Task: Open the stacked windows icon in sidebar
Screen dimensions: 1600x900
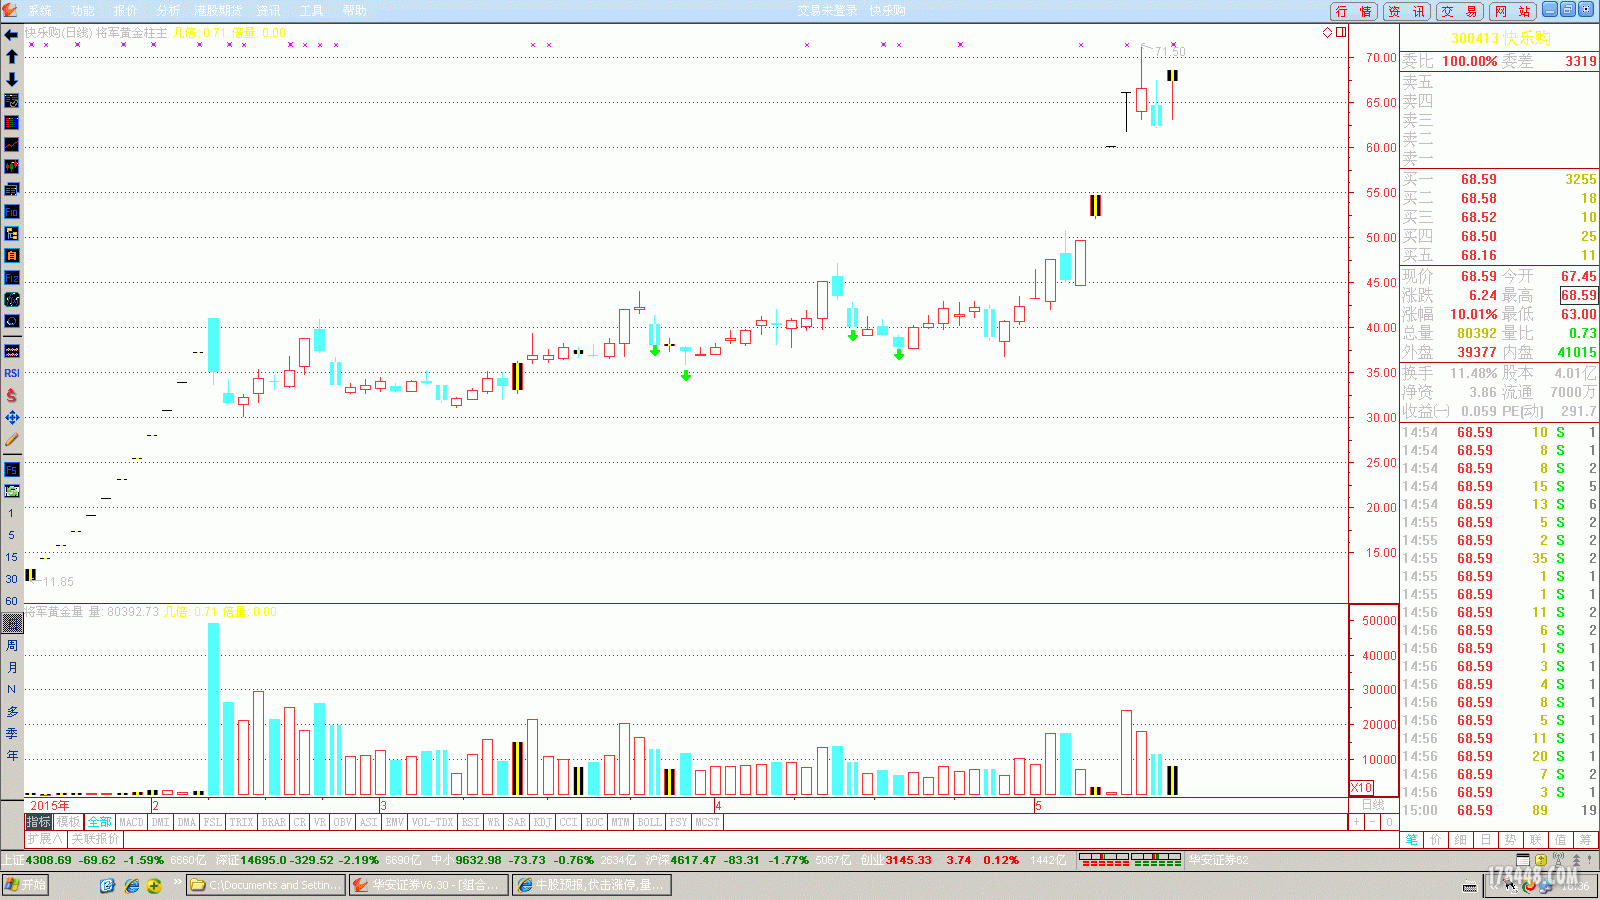Action: 11,189
